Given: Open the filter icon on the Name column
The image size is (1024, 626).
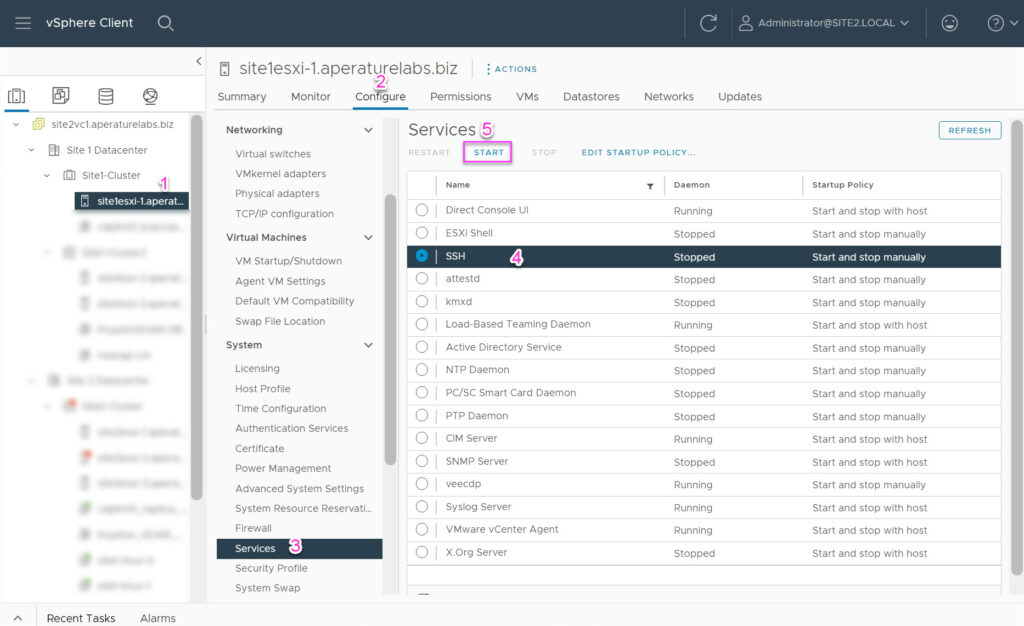Looking at the screenshot, I should [x=650, y=185].
